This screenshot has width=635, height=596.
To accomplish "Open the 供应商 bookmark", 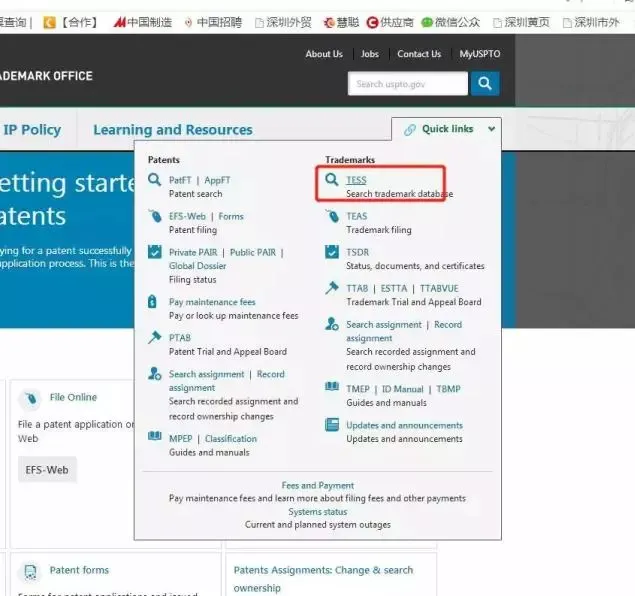I will [390, 22].
